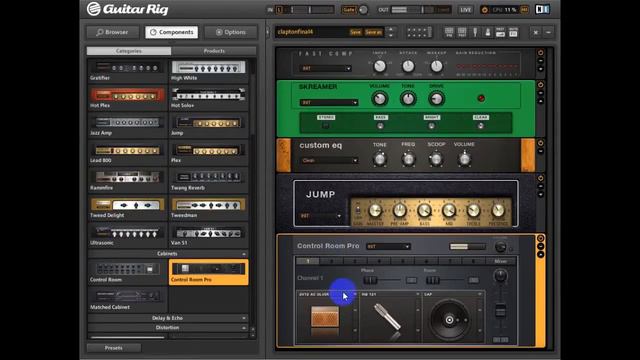The image size is (640, 360).
Task: Toggle the audio engine power button
Action: point(484,9)
